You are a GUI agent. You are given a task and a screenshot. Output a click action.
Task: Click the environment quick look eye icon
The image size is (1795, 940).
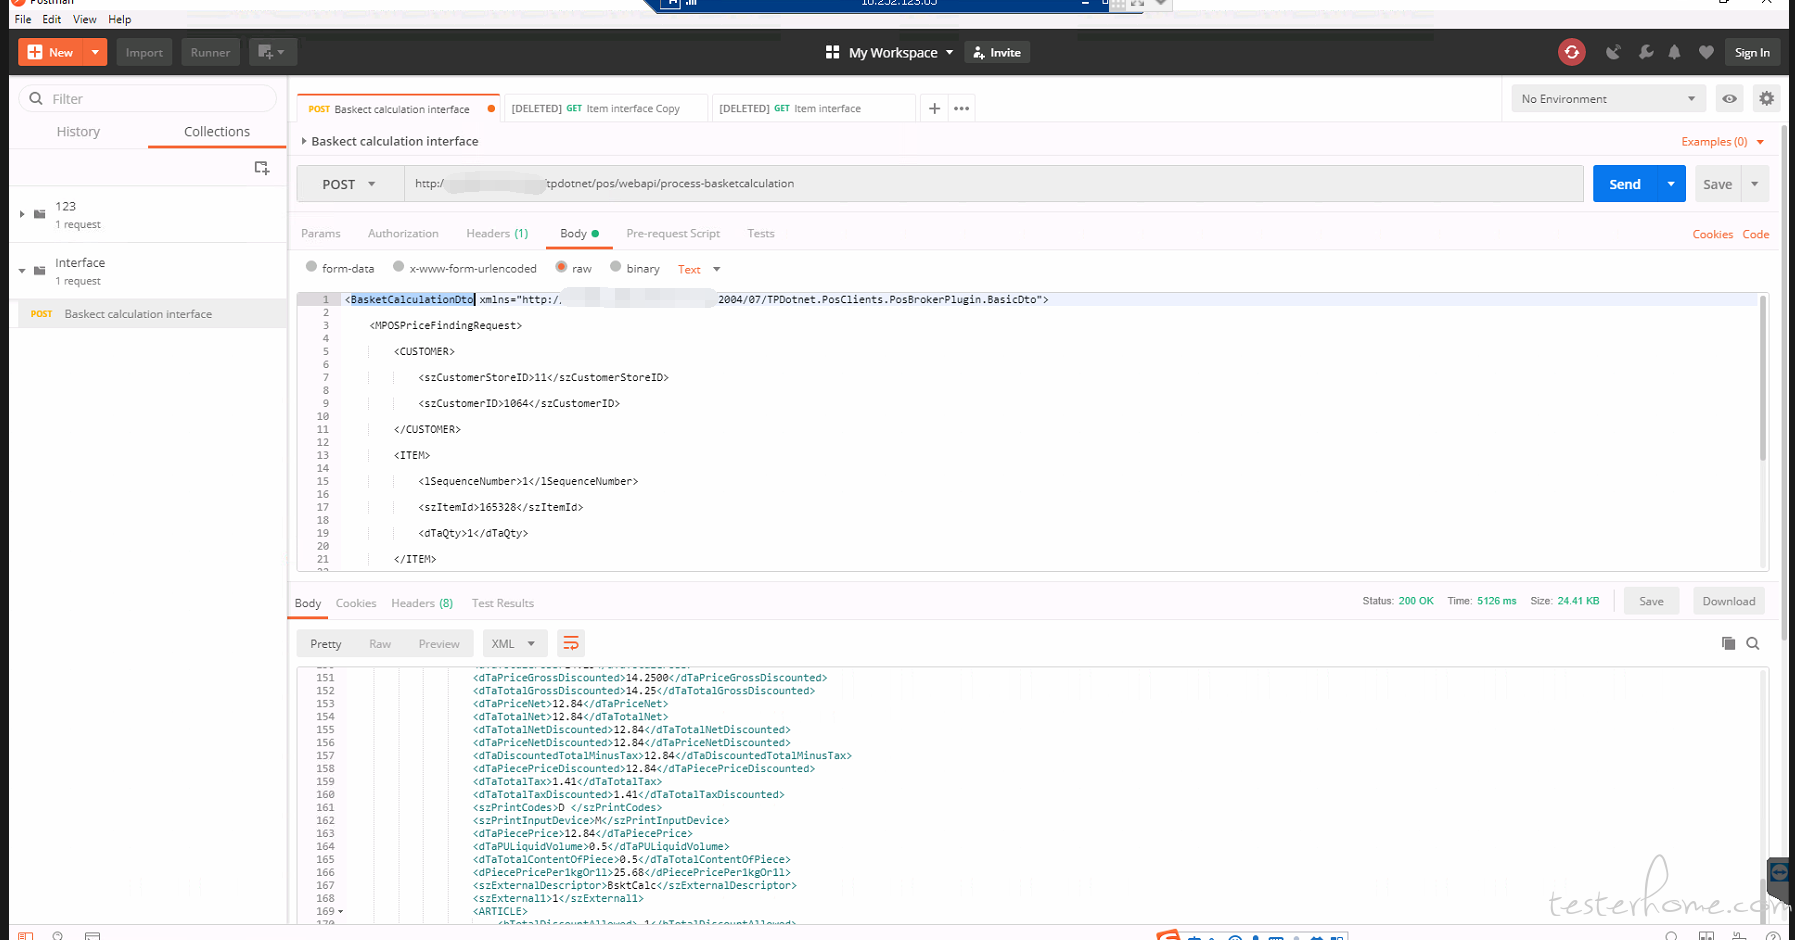[1729, 98]
